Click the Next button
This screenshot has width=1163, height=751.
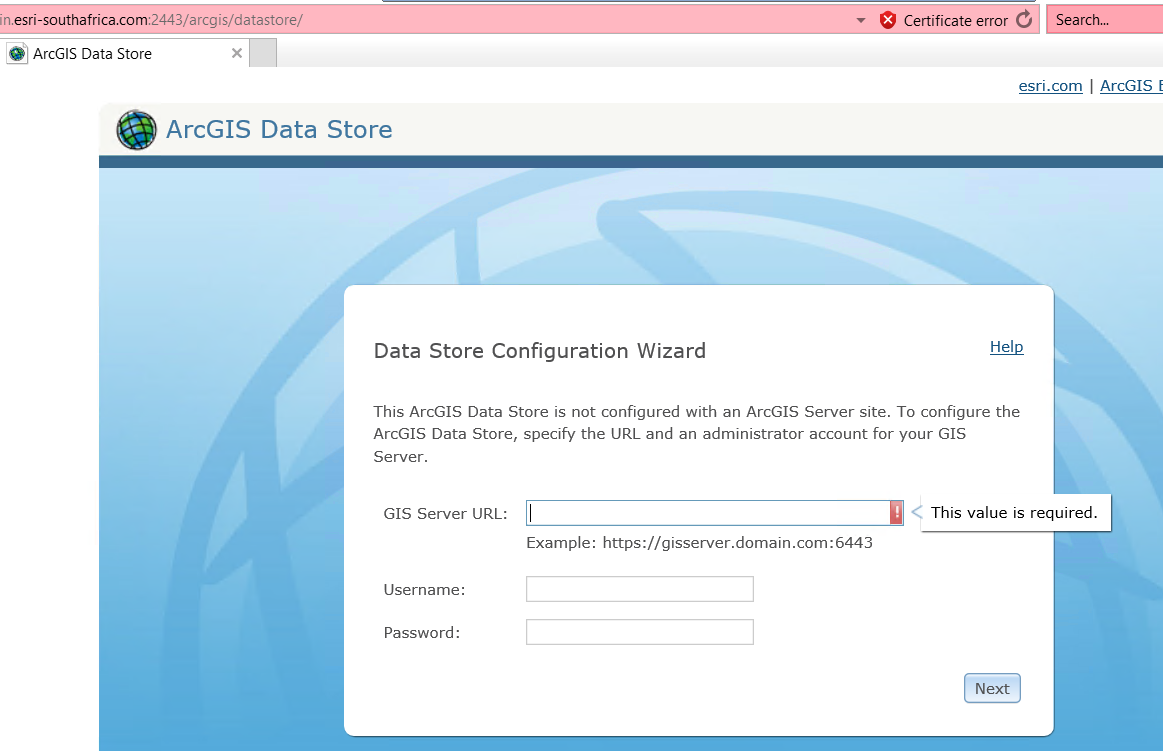[992, 688]
